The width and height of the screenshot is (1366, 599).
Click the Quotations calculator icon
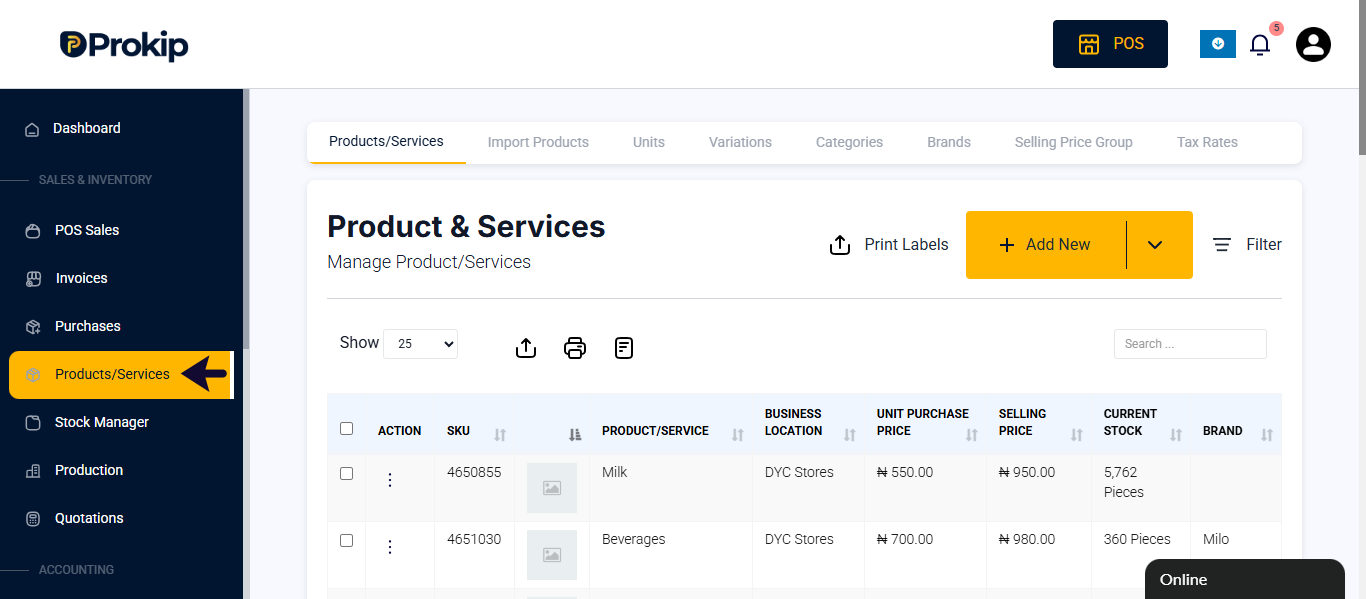33,519
